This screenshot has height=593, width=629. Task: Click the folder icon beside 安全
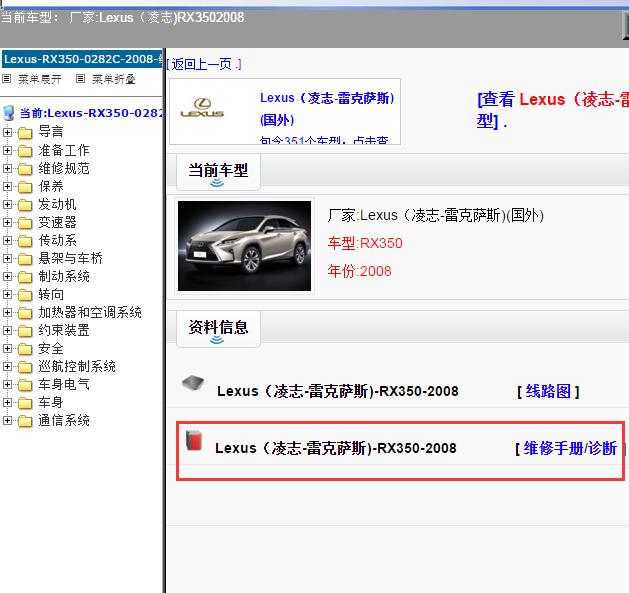click(x=25, y=349)
